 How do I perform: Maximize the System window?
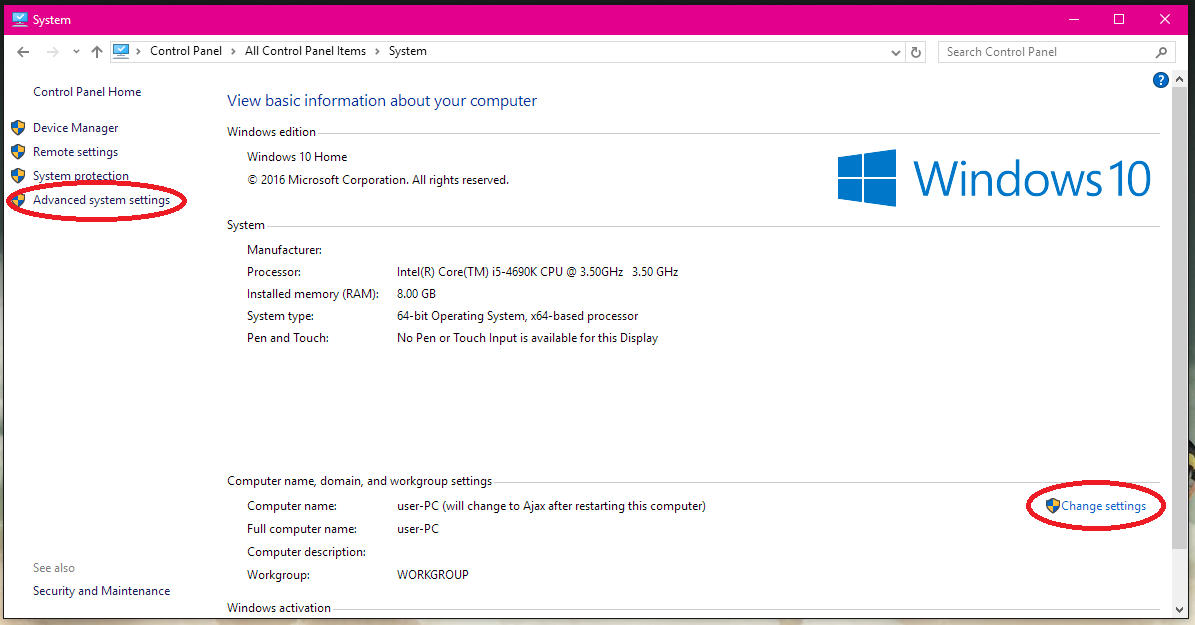(1119, 19)
